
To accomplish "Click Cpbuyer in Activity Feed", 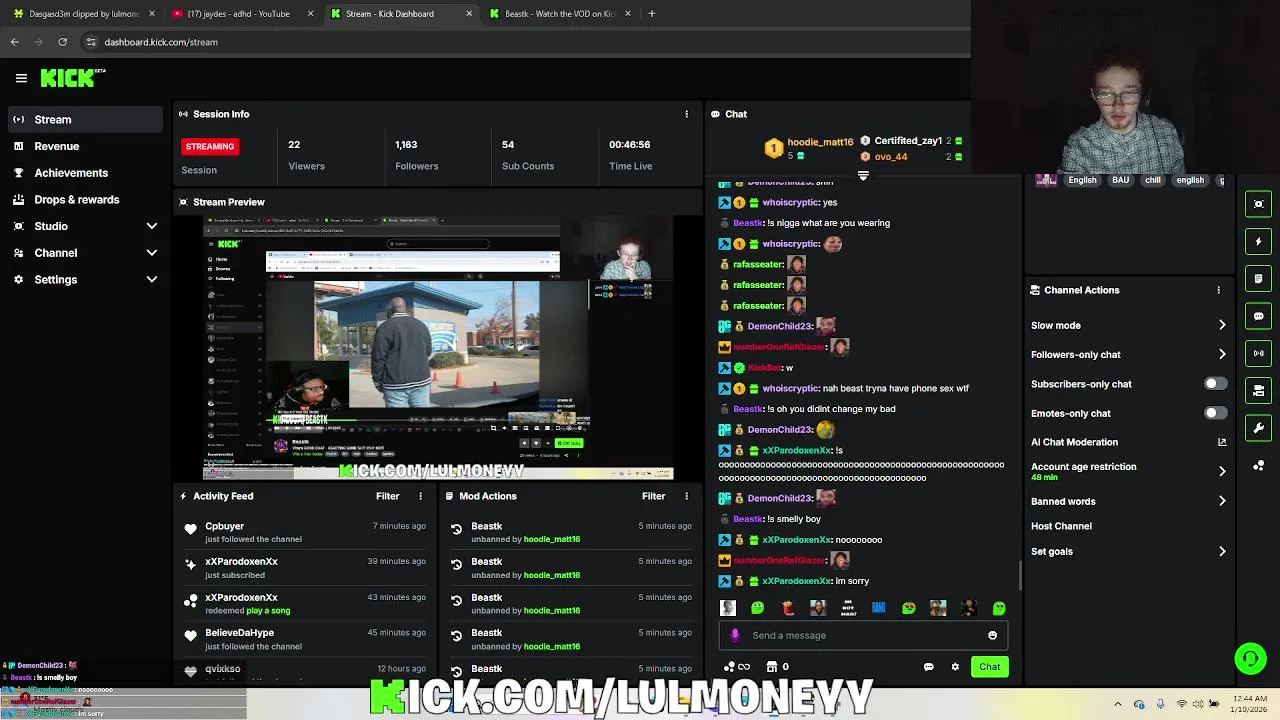I will click(224, 526).
